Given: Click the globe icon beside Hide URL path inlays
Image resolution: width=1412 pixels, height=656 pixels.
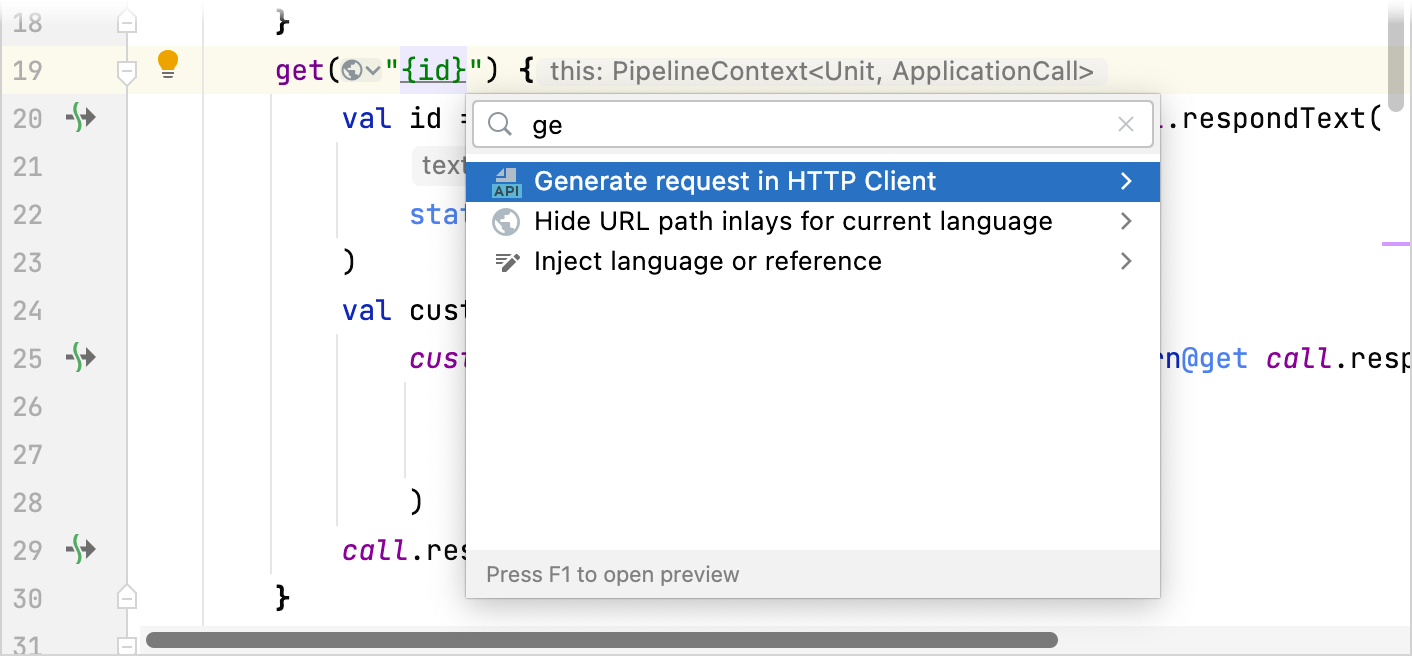Looking at the screenshot, I should [506, 221].
